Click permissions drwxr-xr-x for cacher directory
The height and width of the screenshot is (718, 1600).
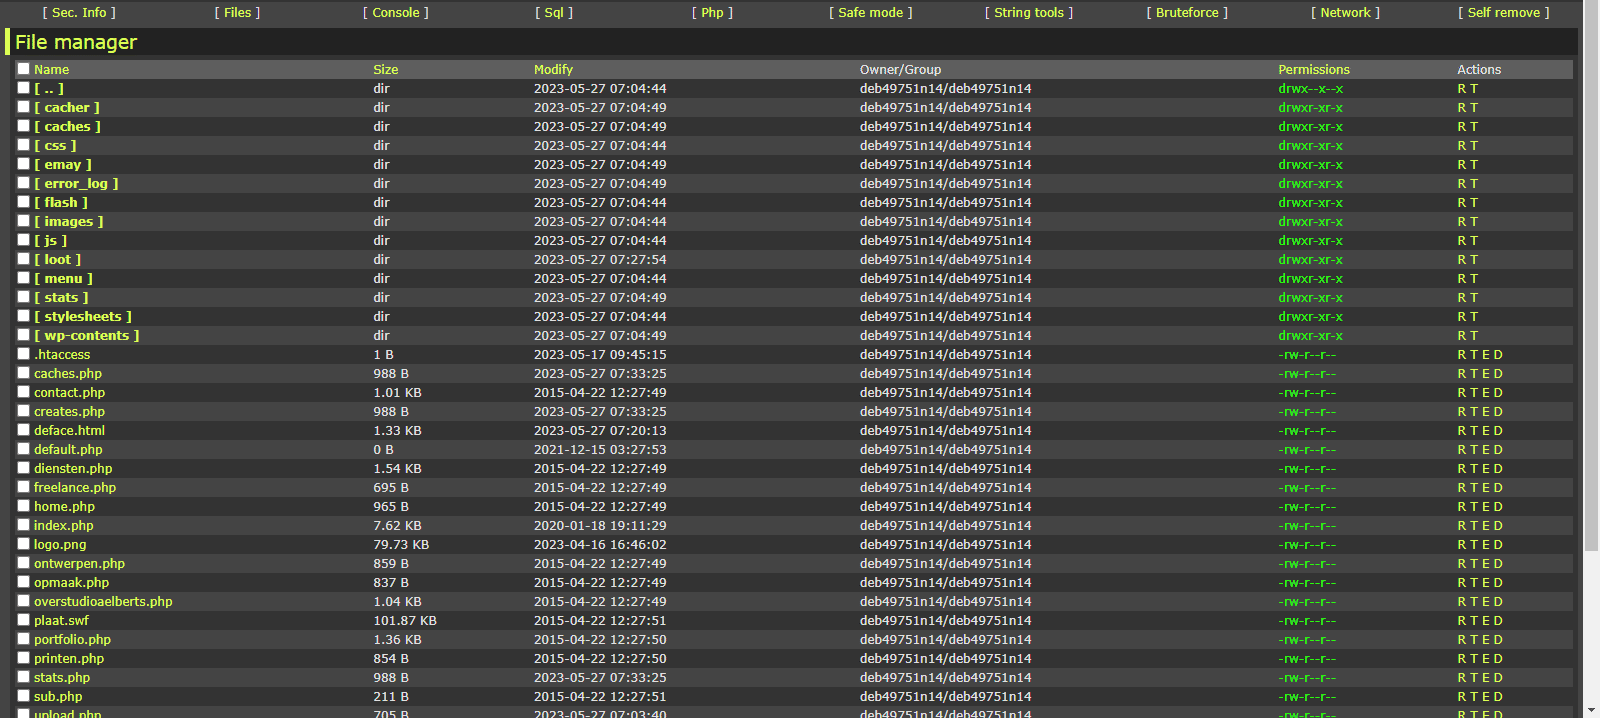(x=1310, y=108)
